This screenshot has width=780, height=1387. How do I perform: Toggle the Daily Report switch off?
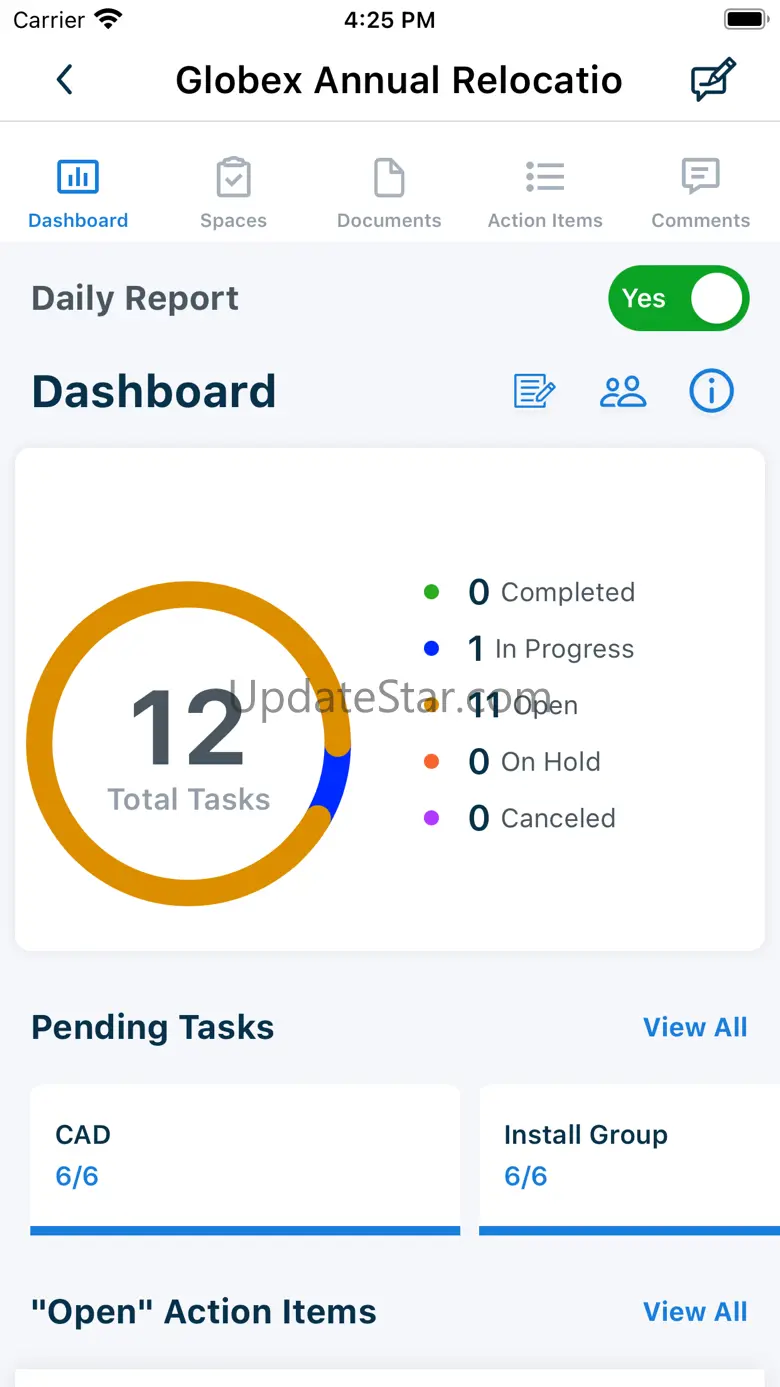(x=678, y=298)
